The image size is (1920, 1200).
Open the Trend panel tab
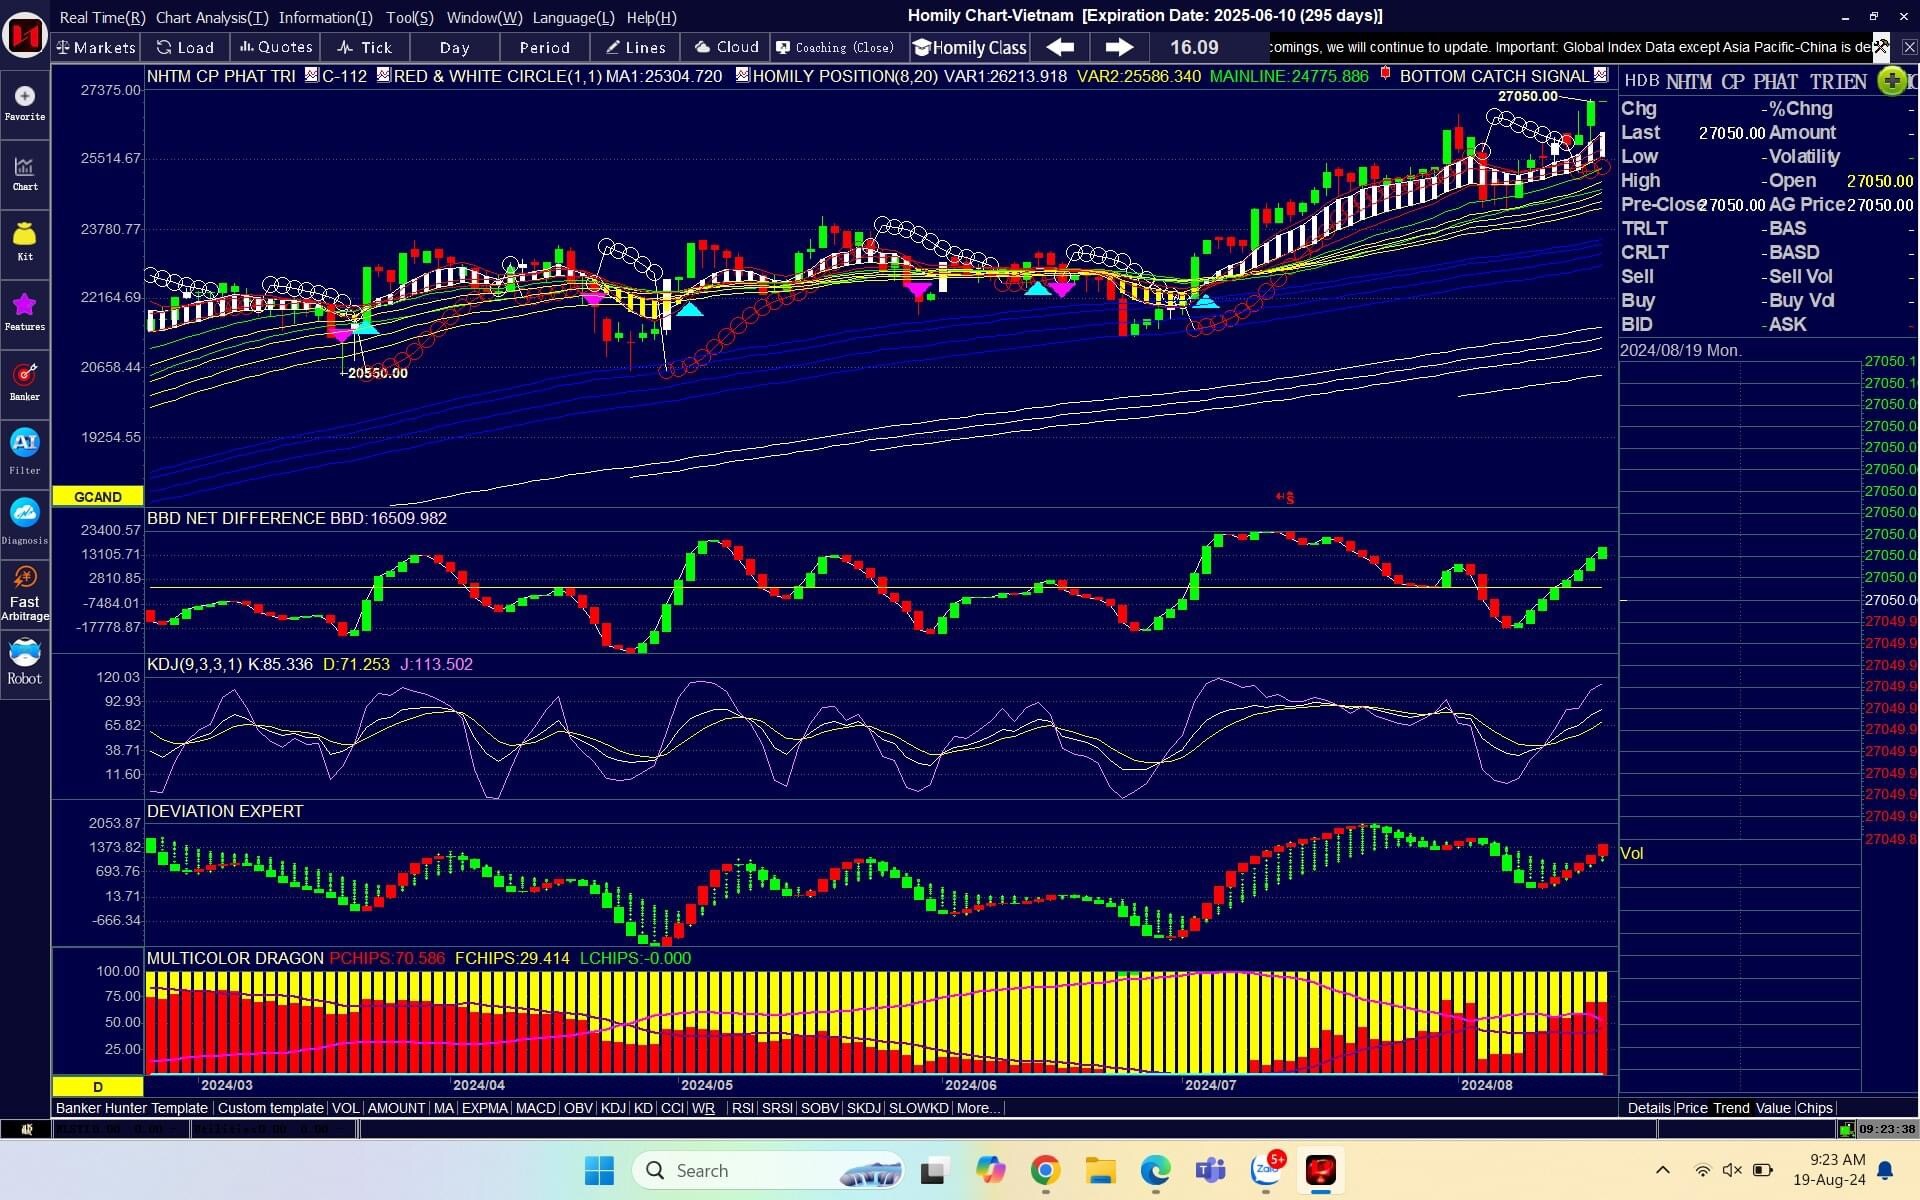point(1731,1108)
